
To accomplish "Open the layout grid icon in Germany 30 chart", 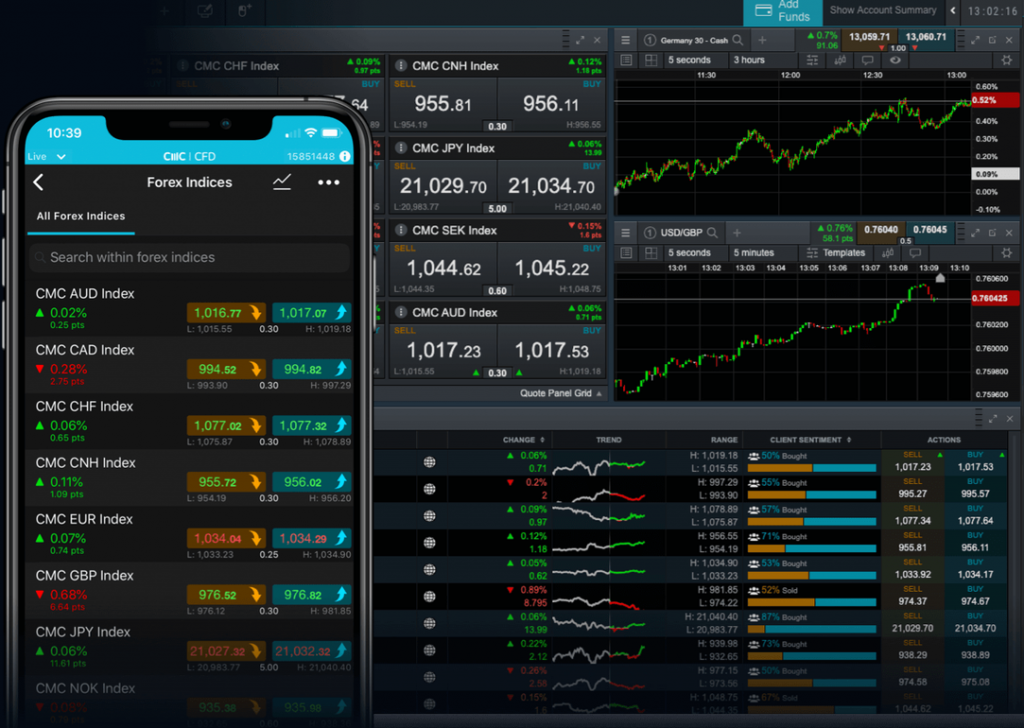I will (x=651, y=60).
